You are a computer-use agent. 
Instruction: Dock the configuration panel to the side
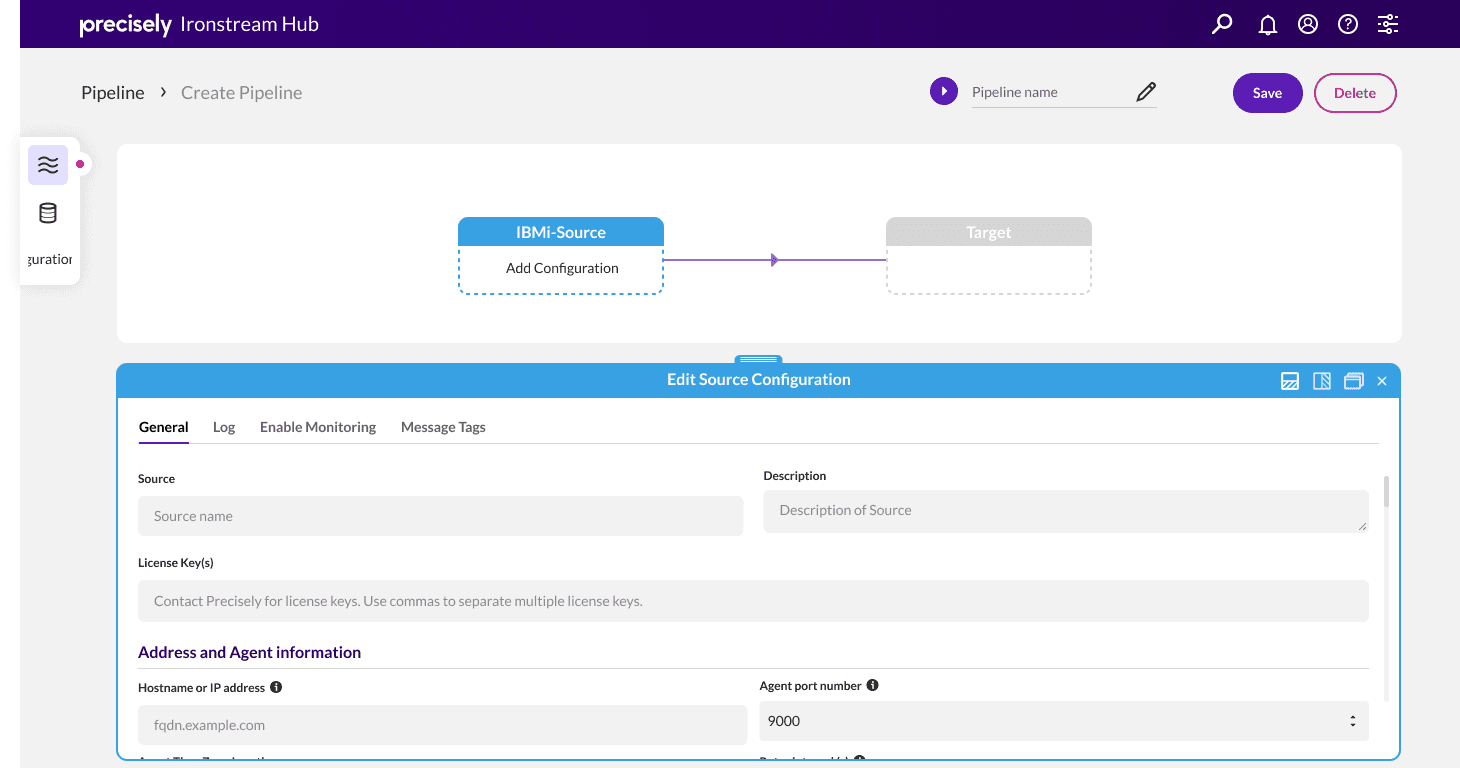point(1322,381)
